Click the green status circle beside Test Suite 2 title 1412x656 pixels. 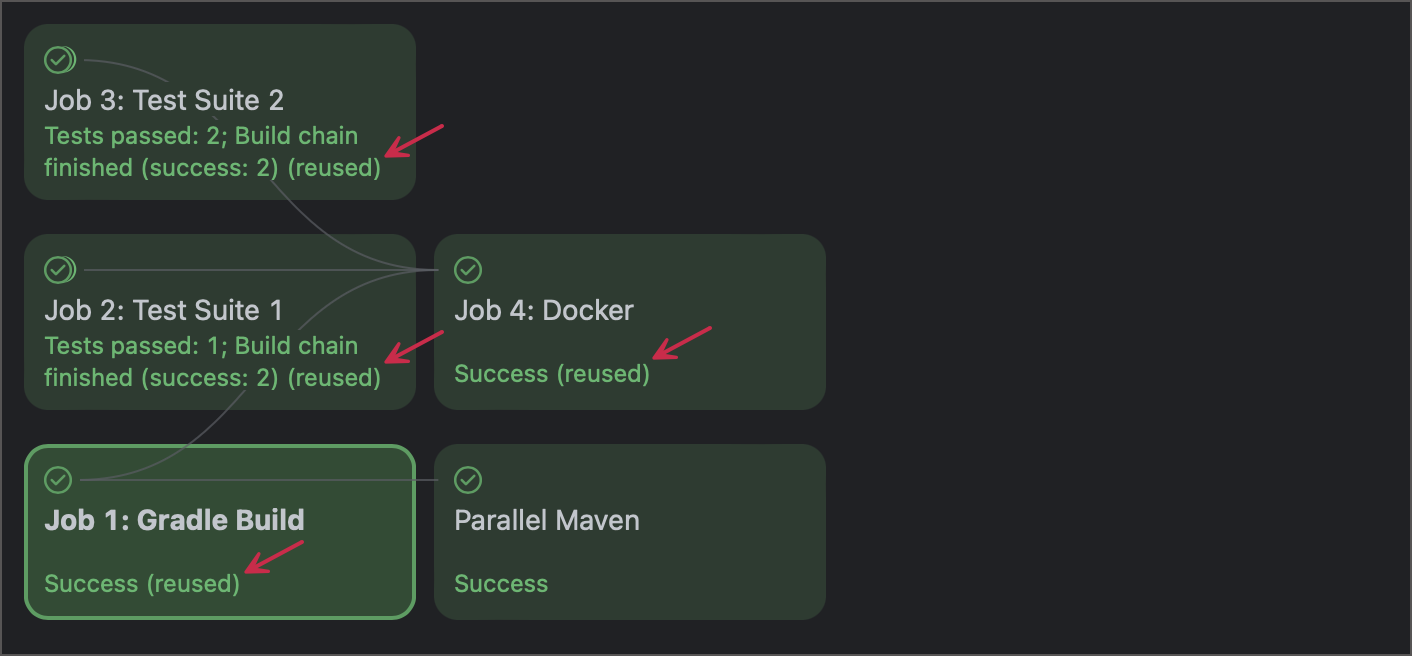60,60
